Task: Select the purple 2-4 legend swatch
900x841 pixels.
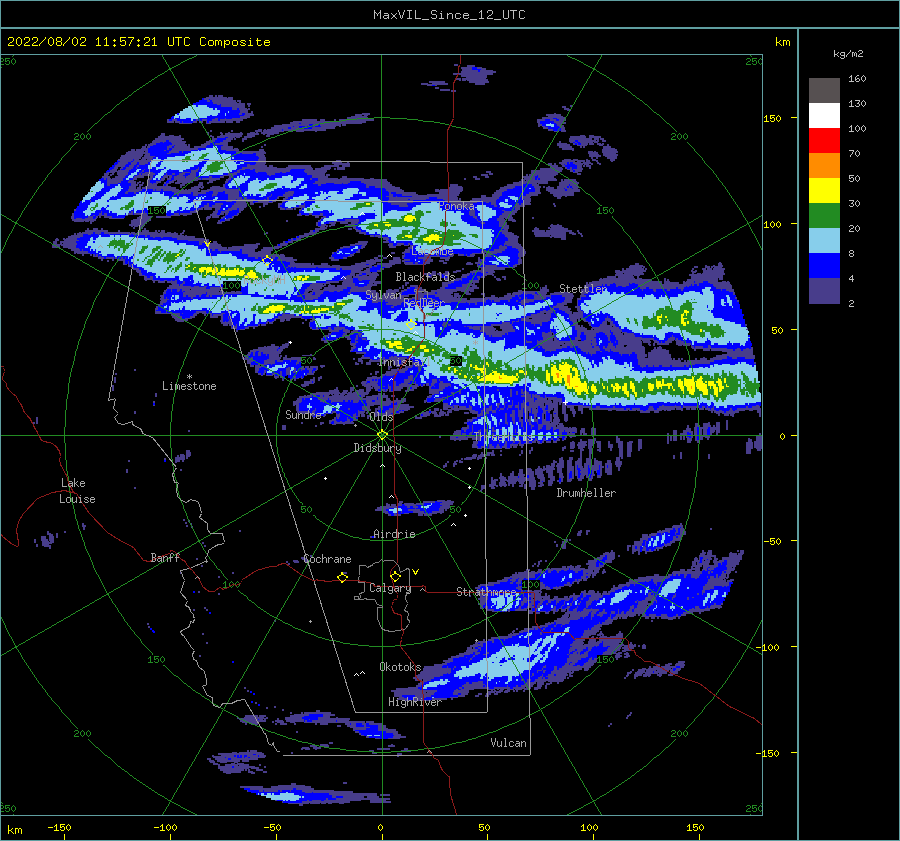Action: pyautogui.click(x=824, y=290)
